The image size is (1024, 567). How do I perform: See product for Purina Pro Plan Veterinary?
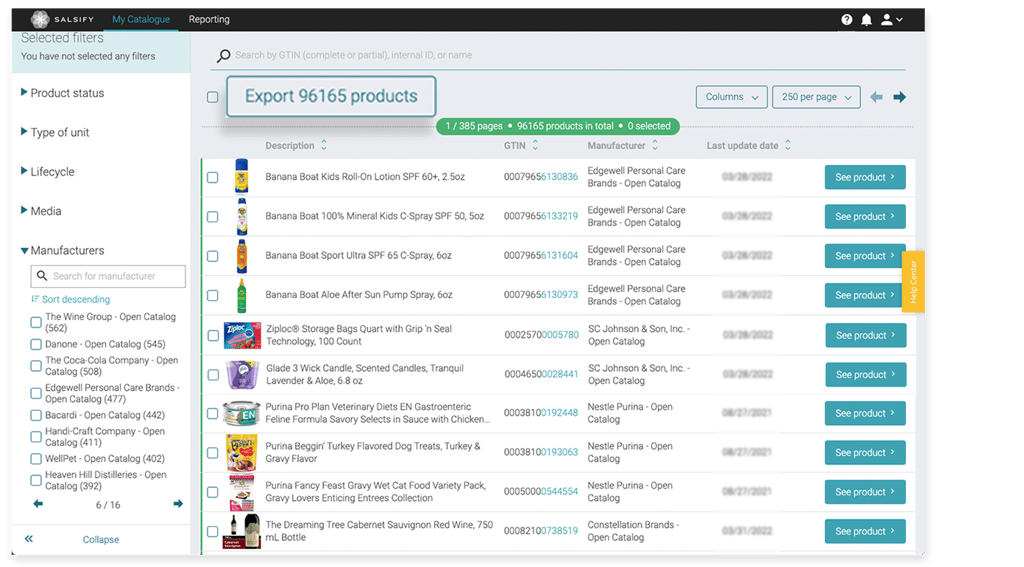[x=865, y=413]
